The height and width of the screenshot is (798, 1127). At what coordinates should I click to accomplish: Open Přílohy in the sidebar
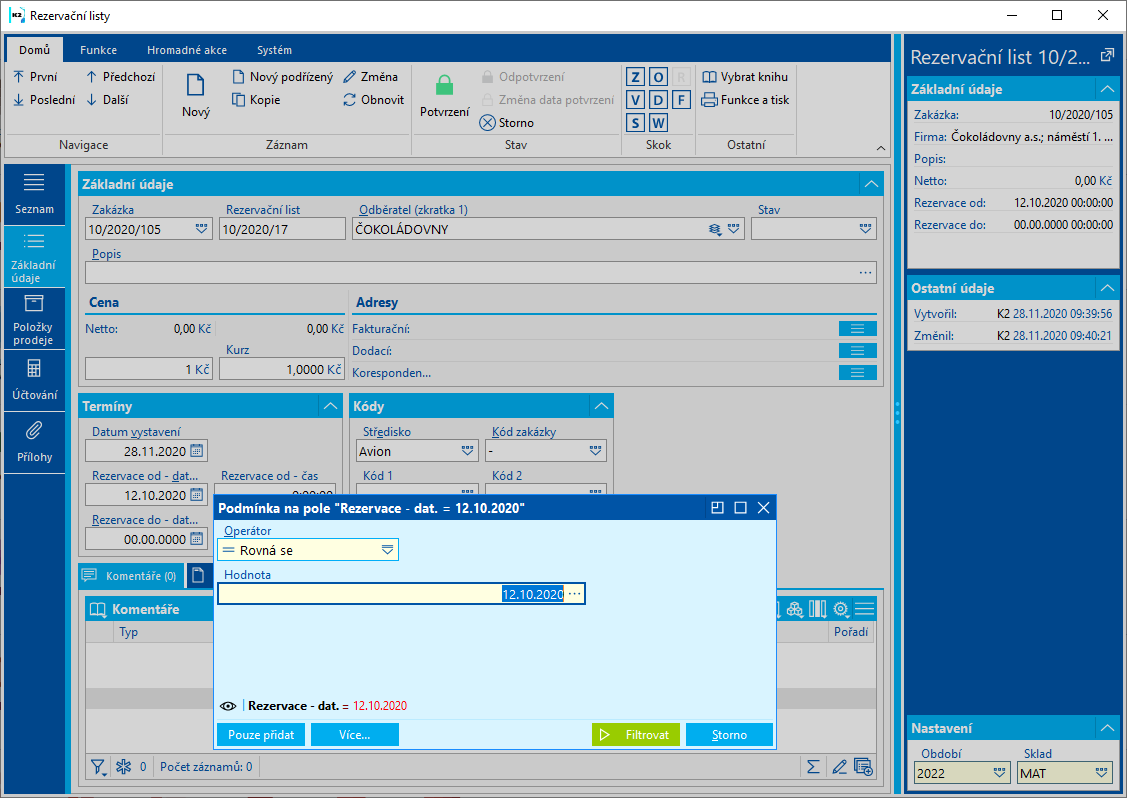[x=34, y=443]
